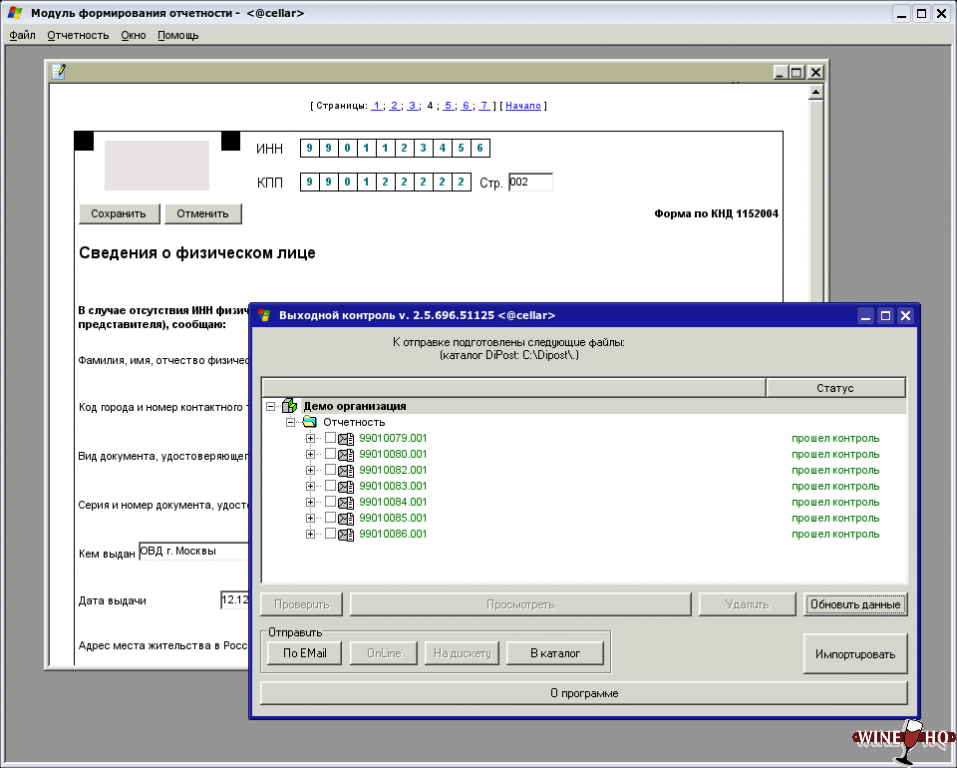Open the Помощь menu
957x768 pixels.
coord(178,35)
